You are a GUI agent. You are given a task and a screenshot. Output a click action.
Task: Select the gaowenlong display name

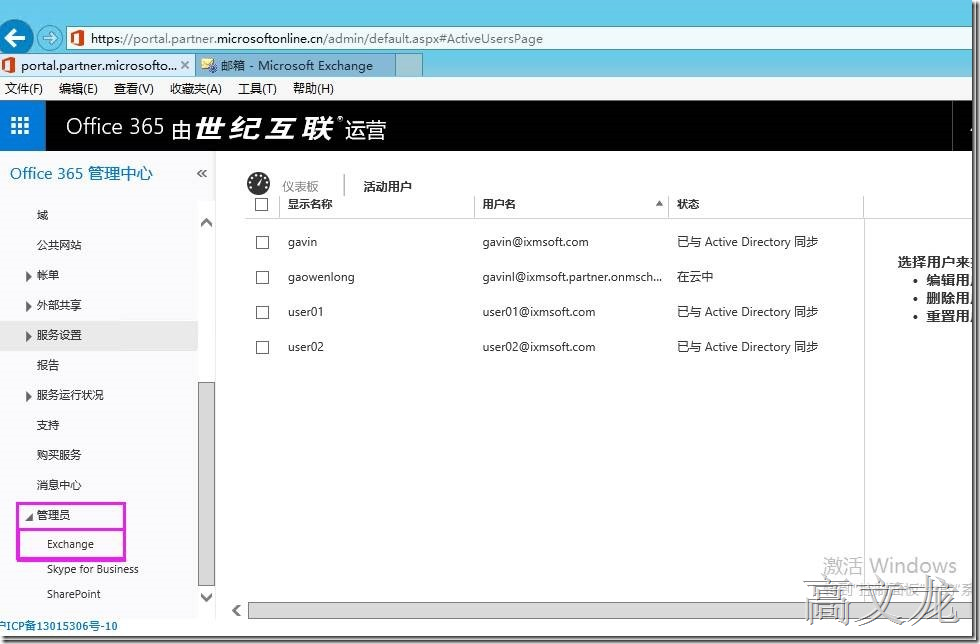pos(321,277)
